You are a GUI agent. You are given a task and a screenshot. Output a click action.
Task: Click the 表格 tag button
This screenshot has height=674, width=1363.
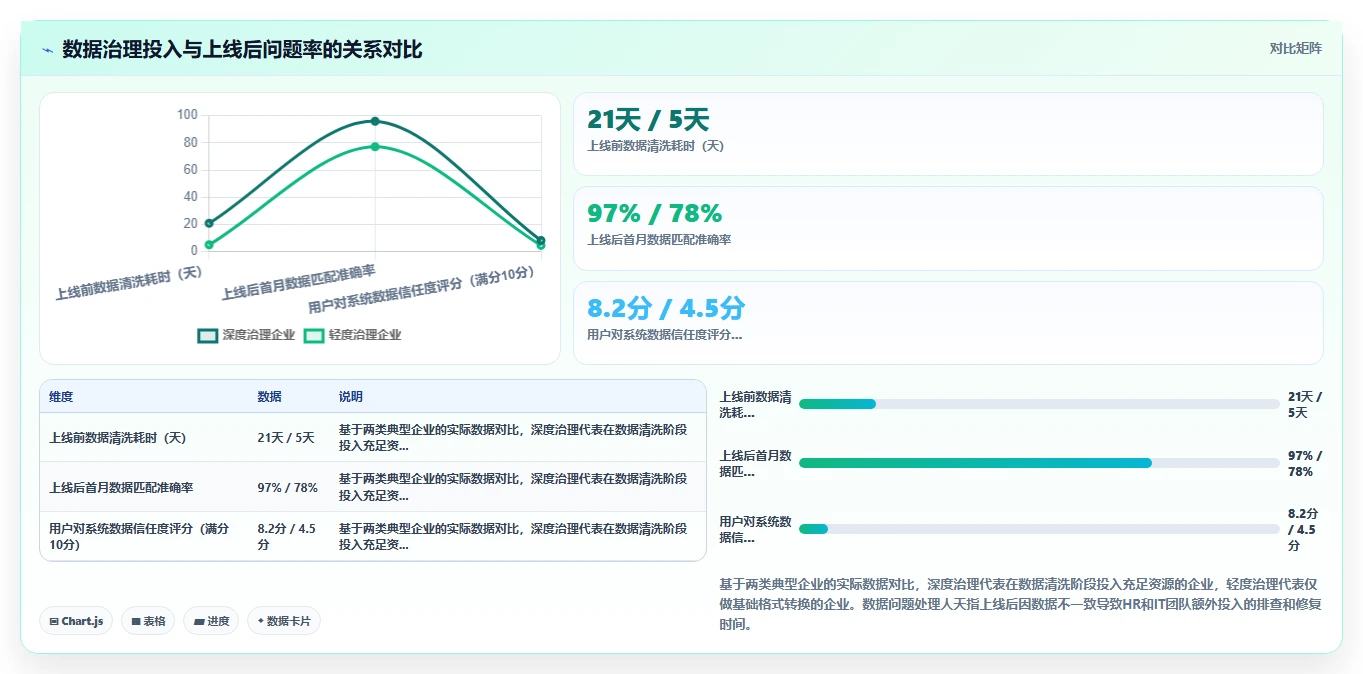coord(148,621)
